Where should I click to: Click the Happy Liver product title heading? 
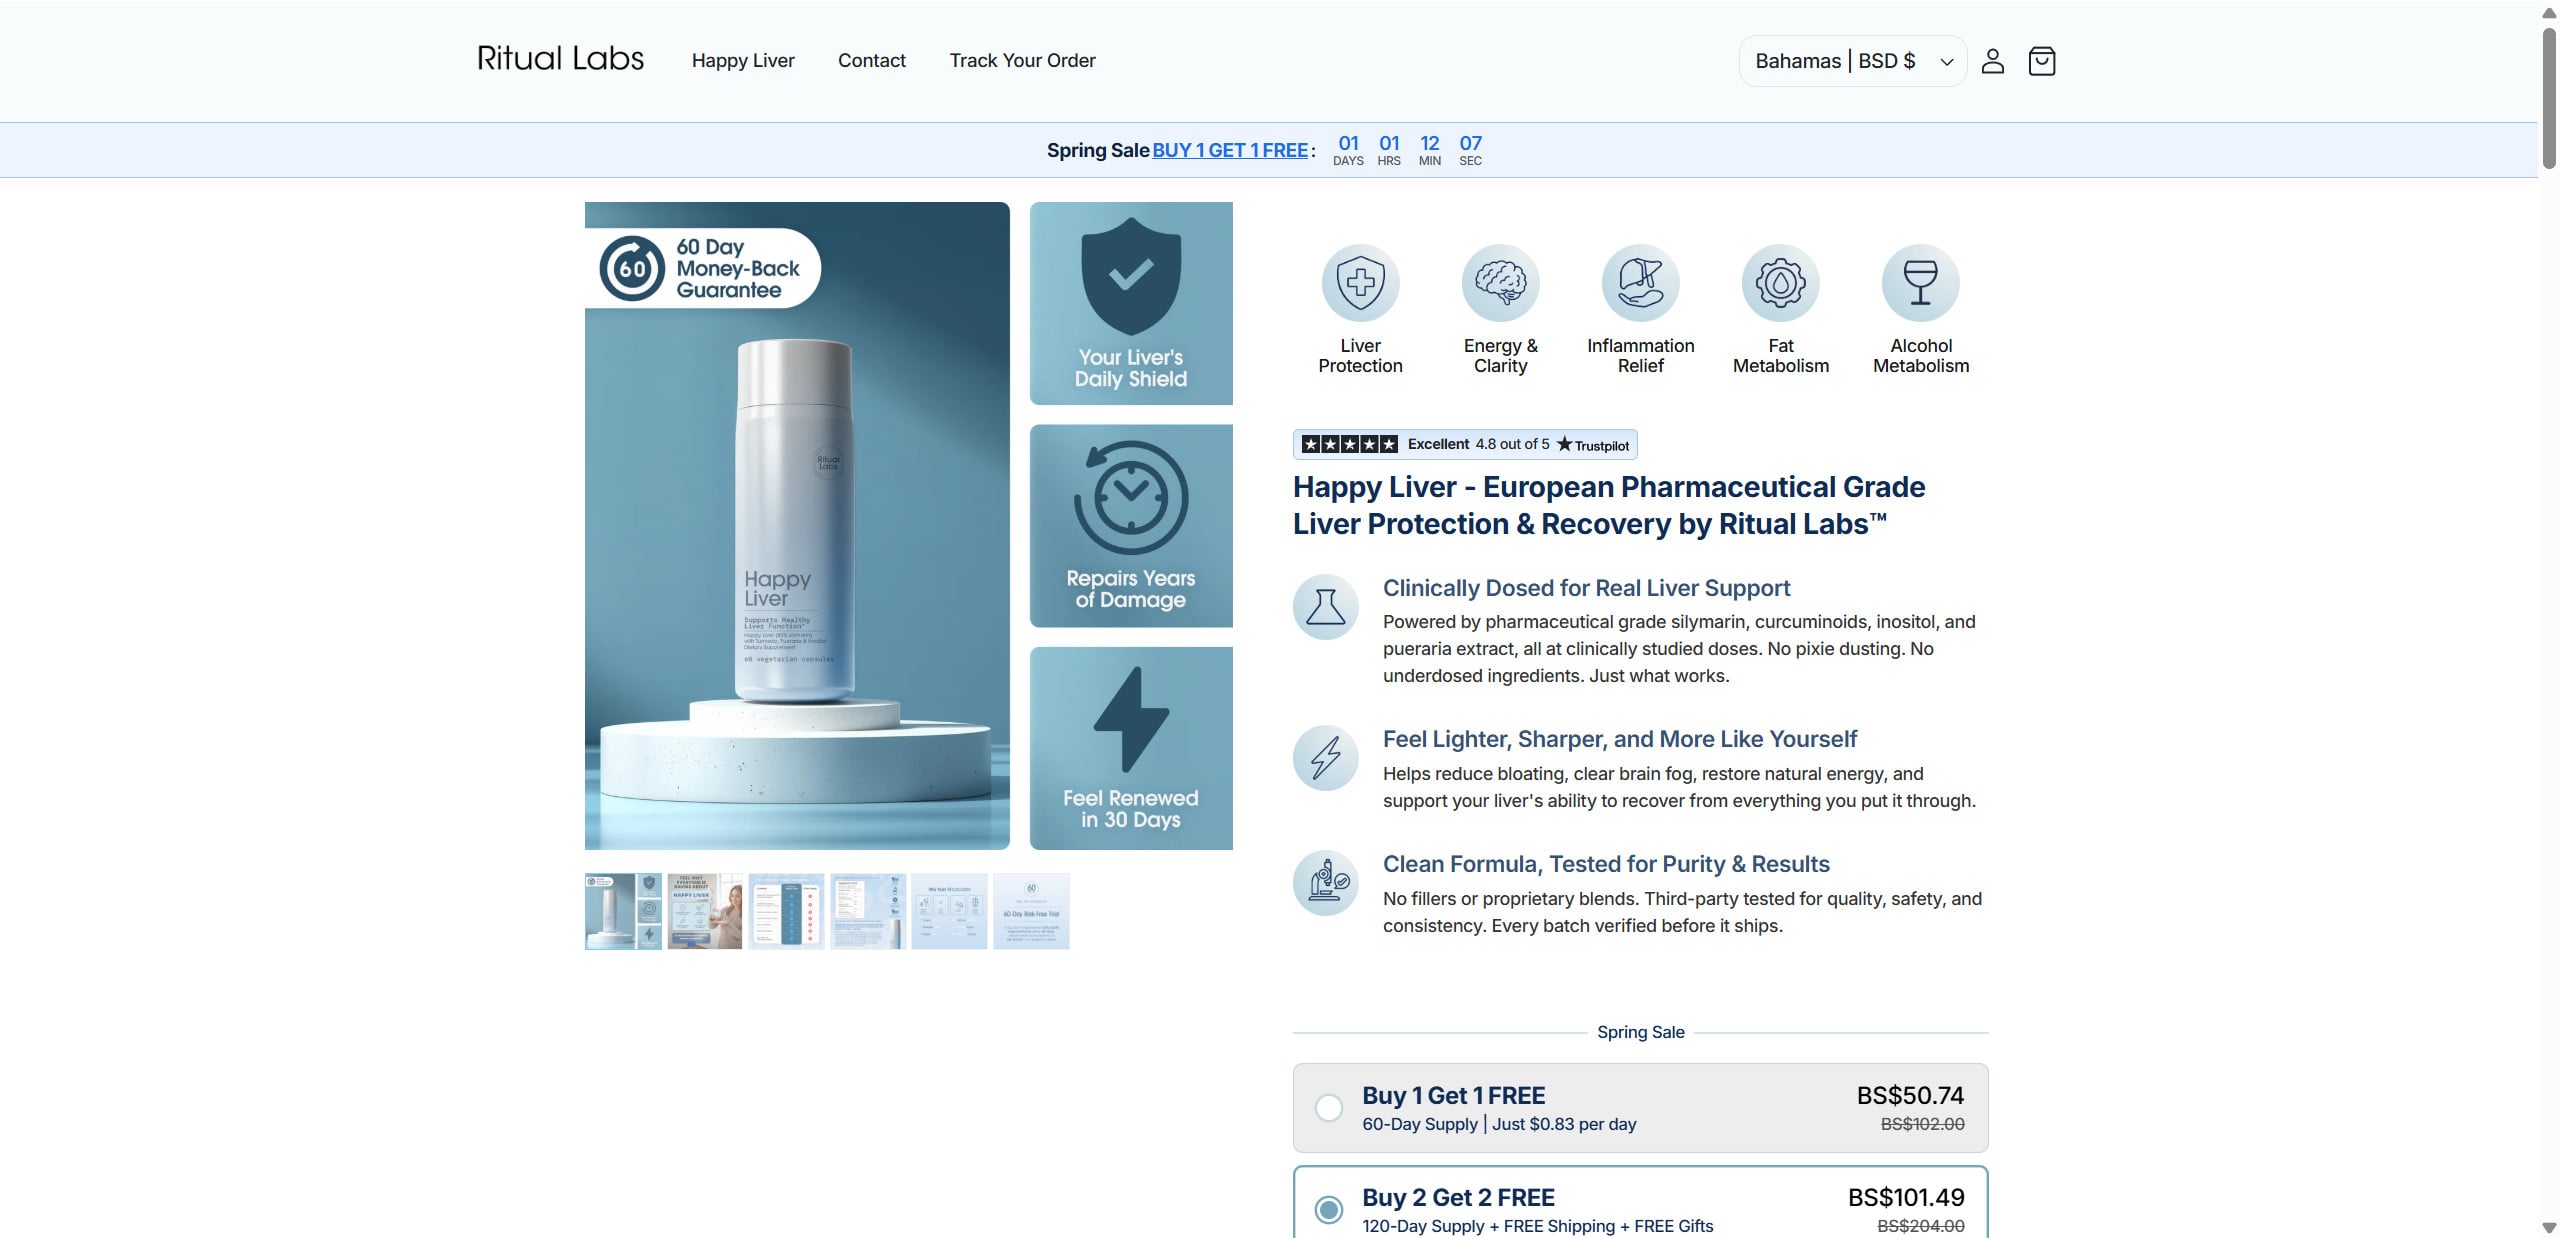1609,505
